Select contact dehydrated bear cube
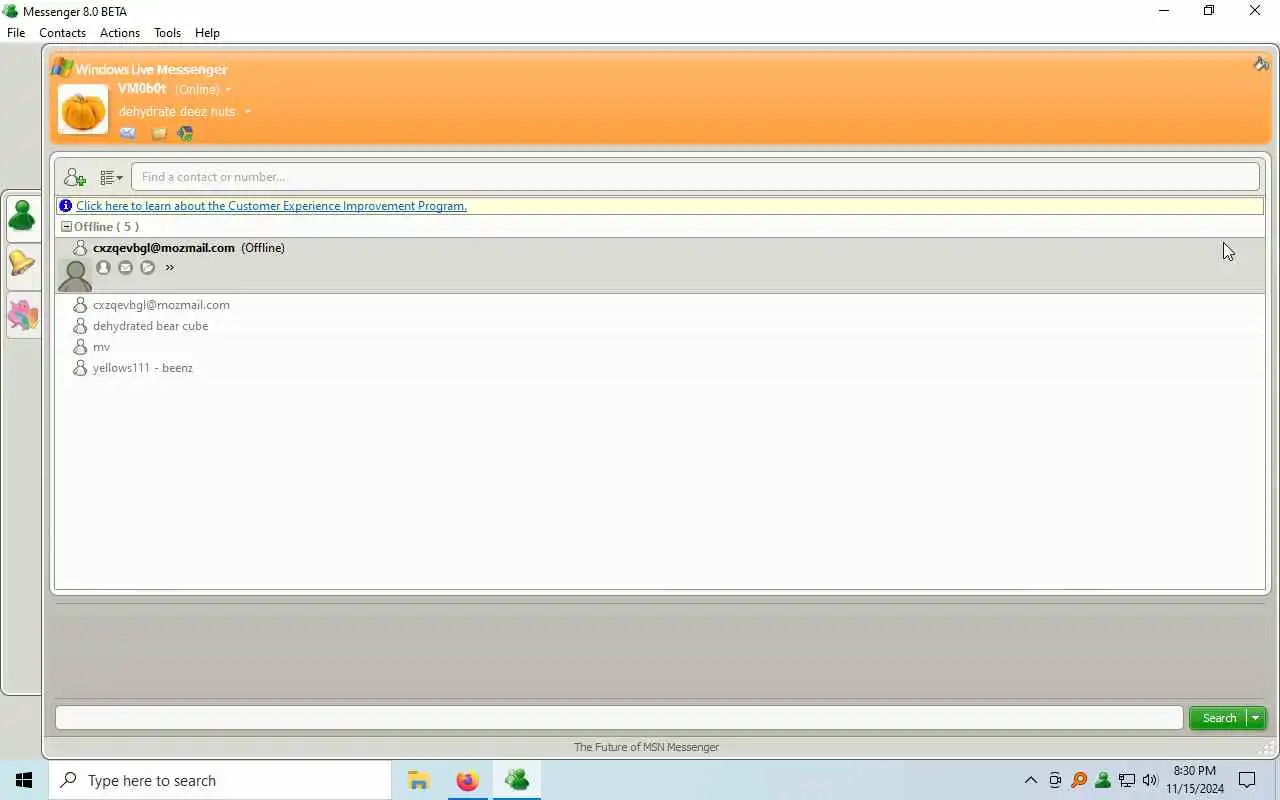The image size is (1280, 800). click(x=660, y=326)
